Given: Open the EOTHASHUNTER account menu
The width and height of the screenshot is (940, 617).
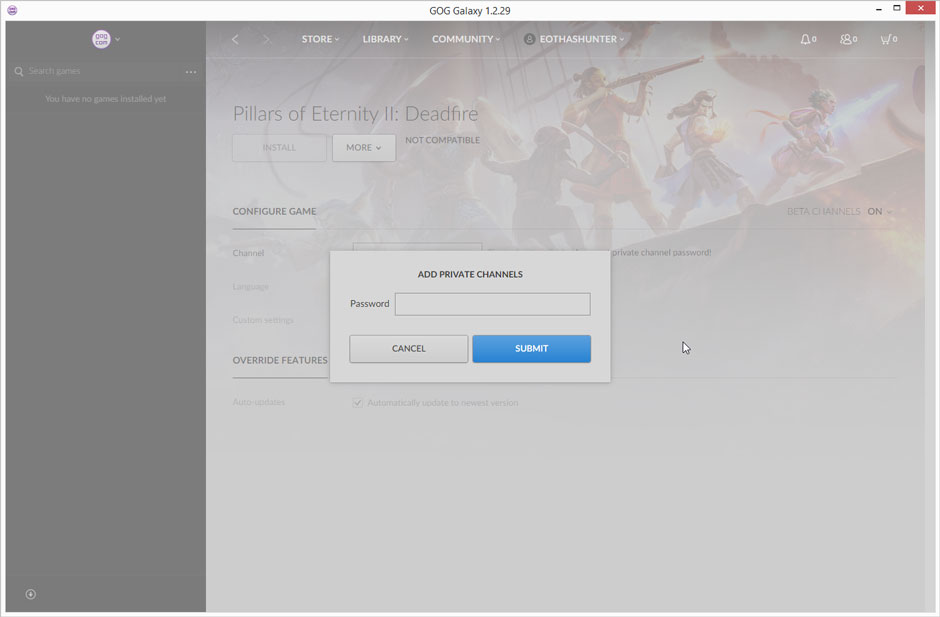Looking at the screenshot, I should click(581, 39).
